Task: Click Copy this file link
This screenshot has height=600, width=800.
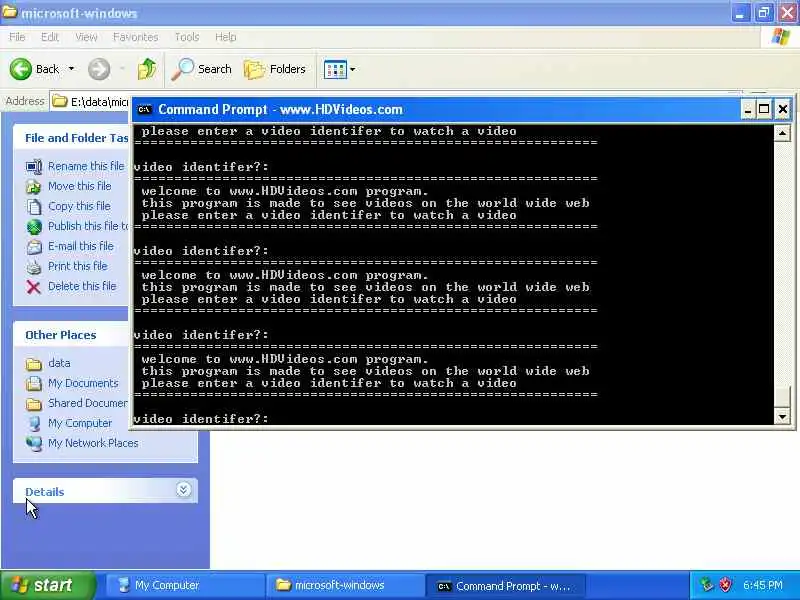Action: [x=79, y=206]
